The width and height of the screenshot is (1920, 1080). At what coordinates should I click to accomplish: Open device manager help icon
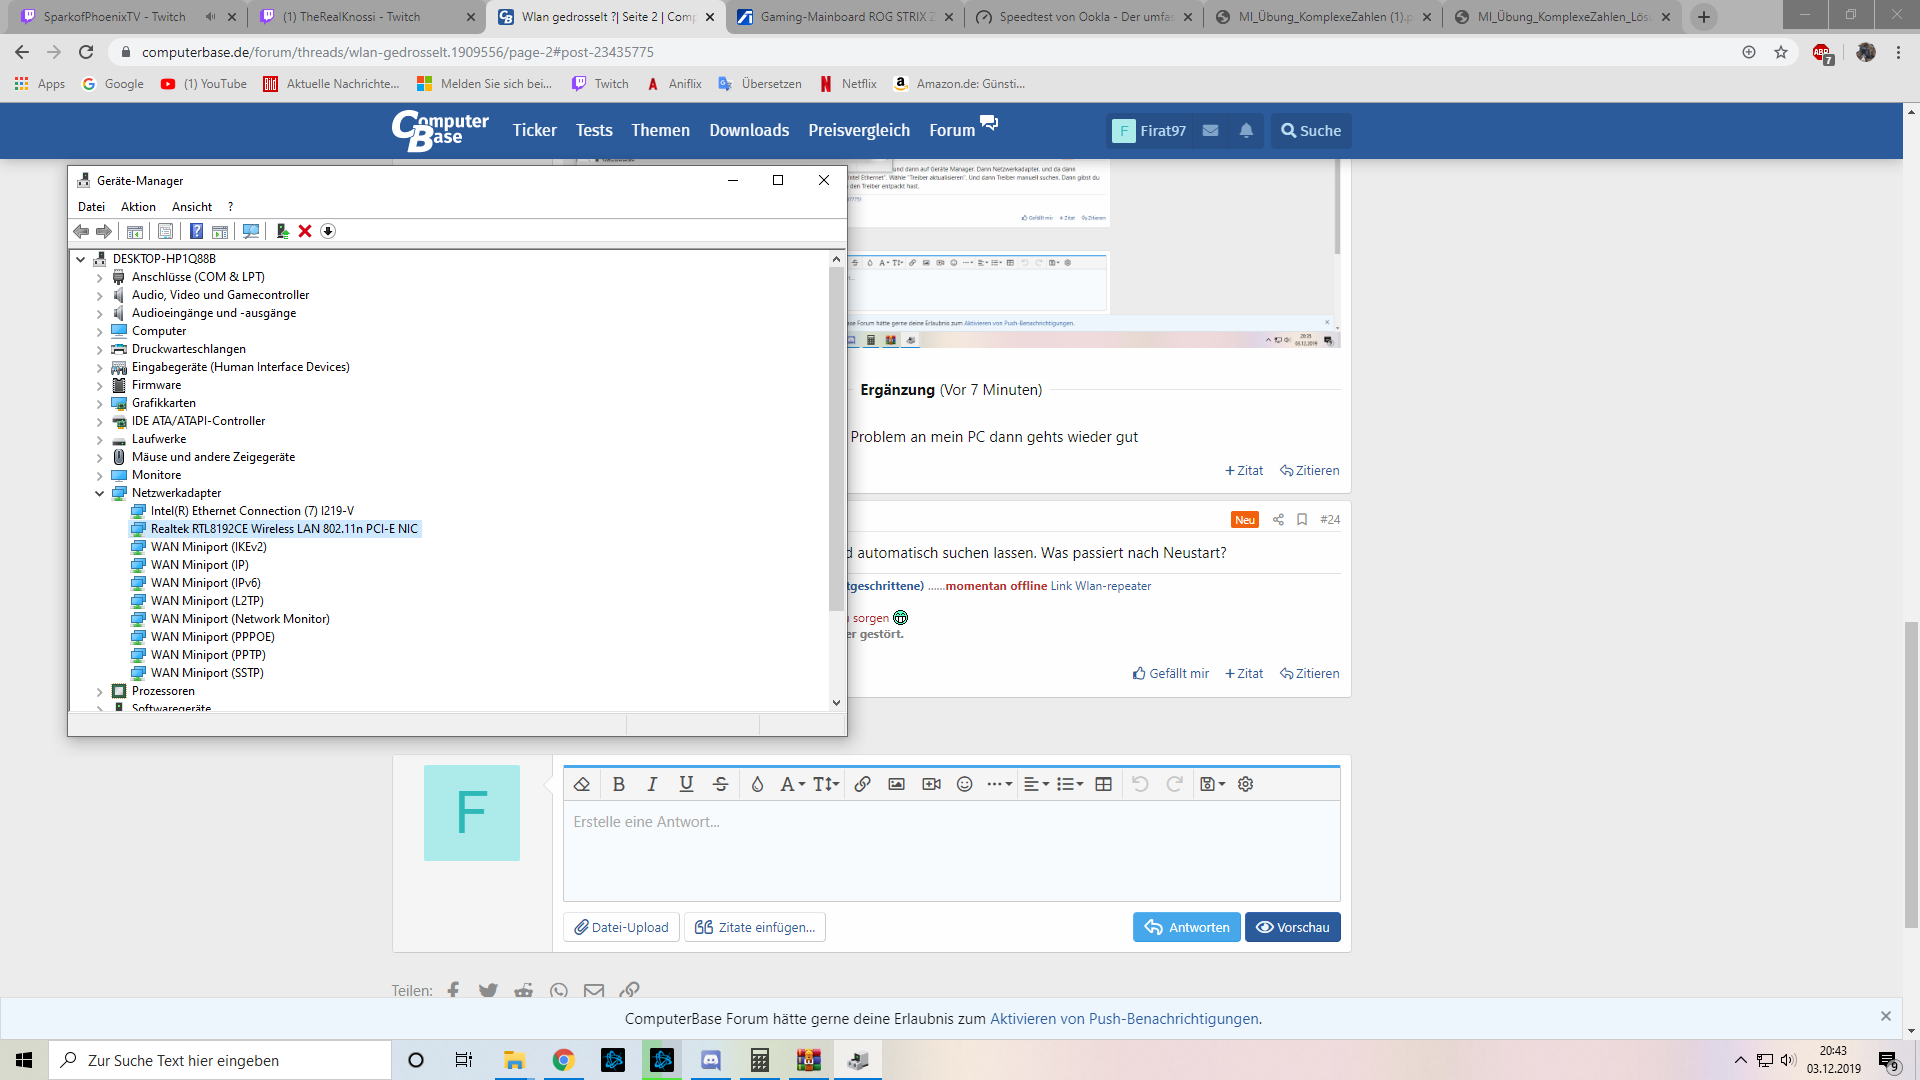point(196,231)
